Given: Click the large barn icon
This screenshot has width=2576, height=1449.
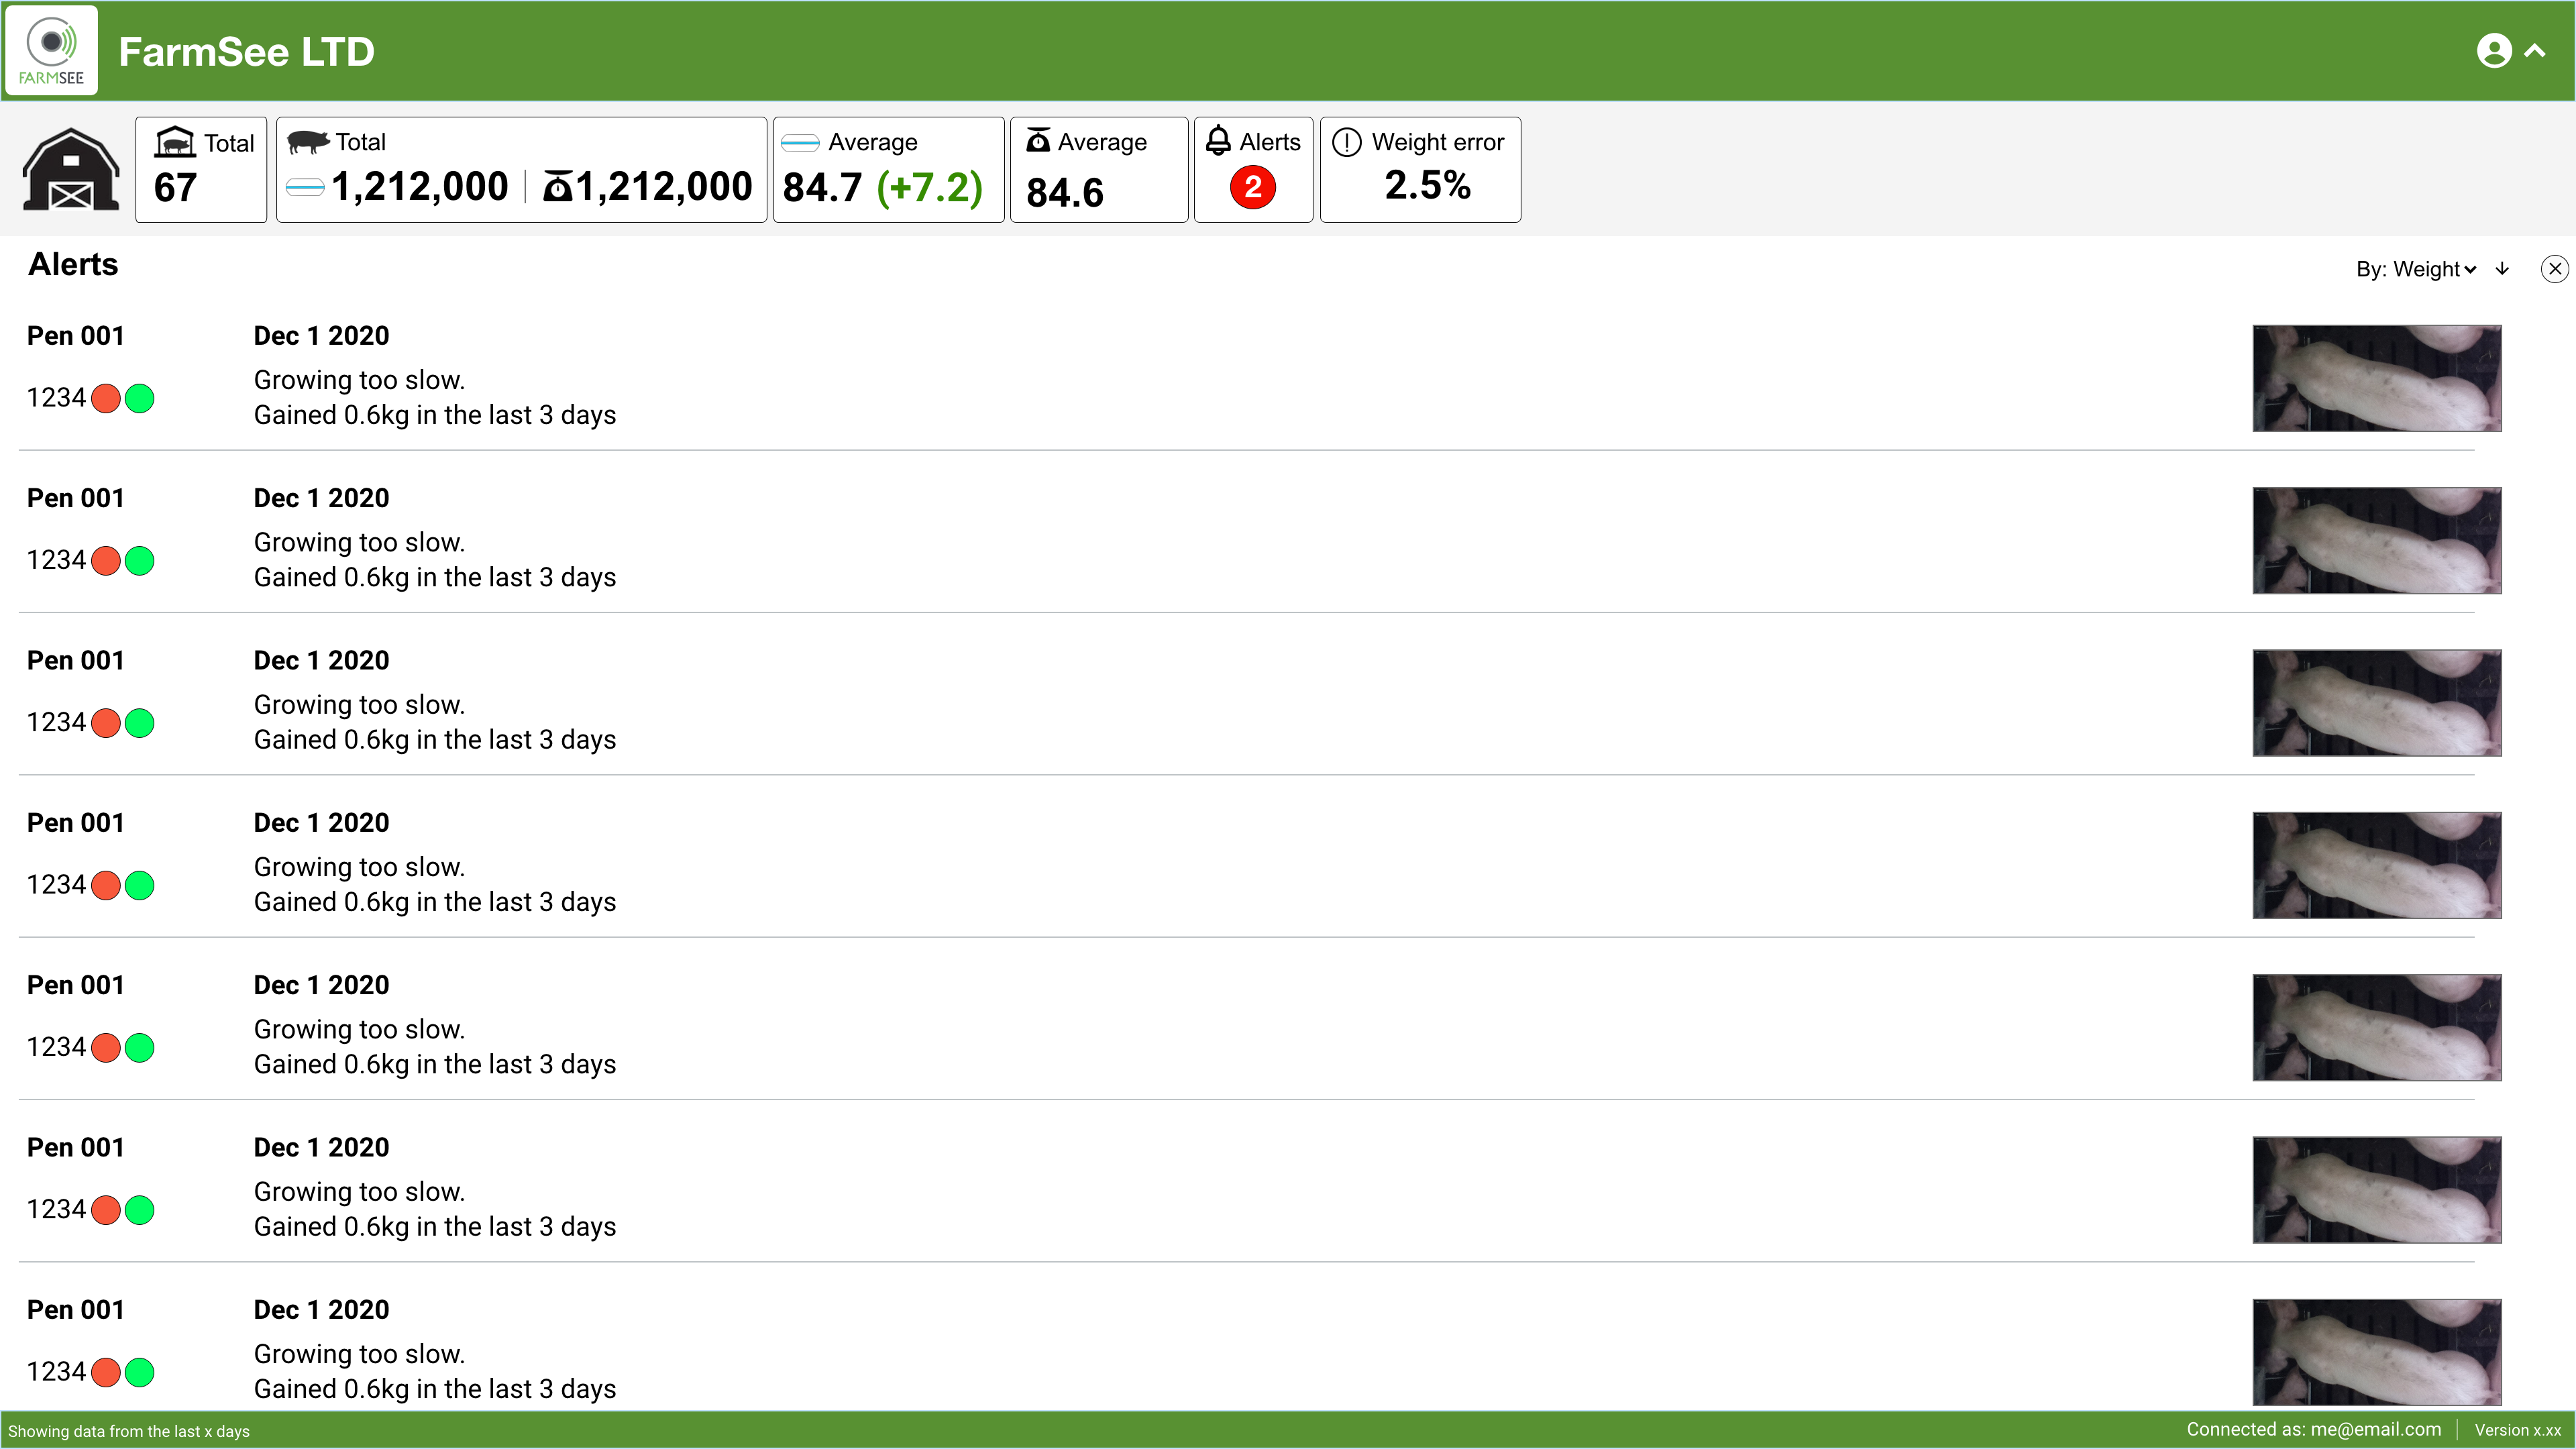Looking at the screenshot, I should pyautogui.click(x=71, y=169).
